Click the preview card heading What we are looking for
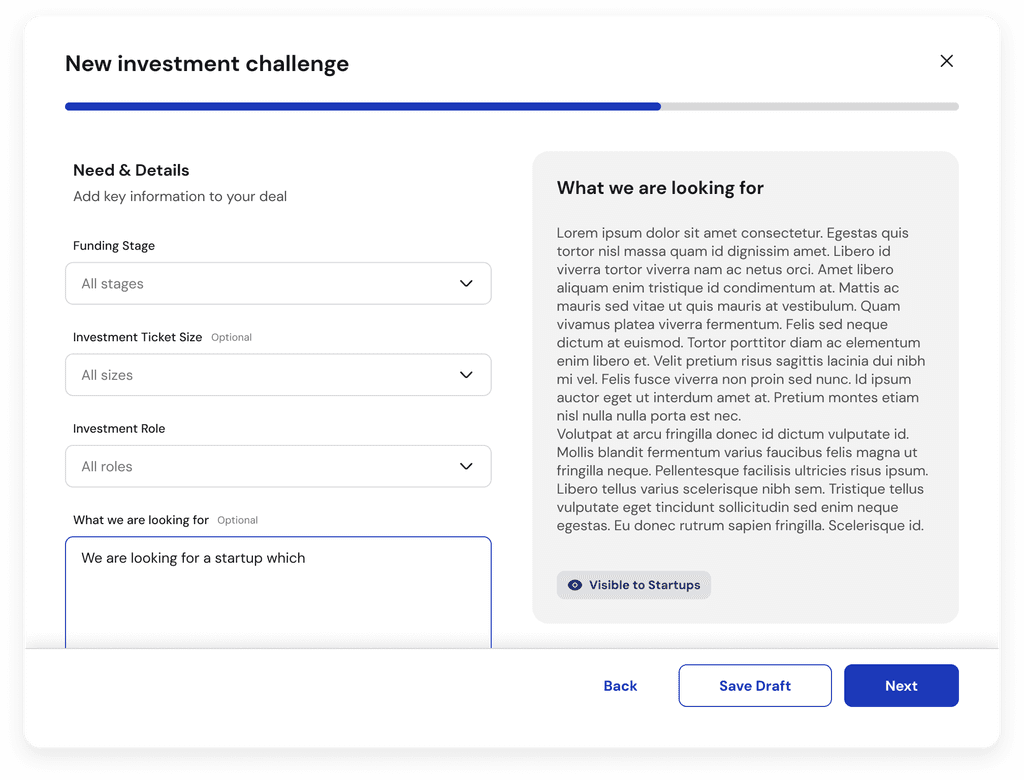This screenshot has height=780, width=1024. click(x=660, y=188)
